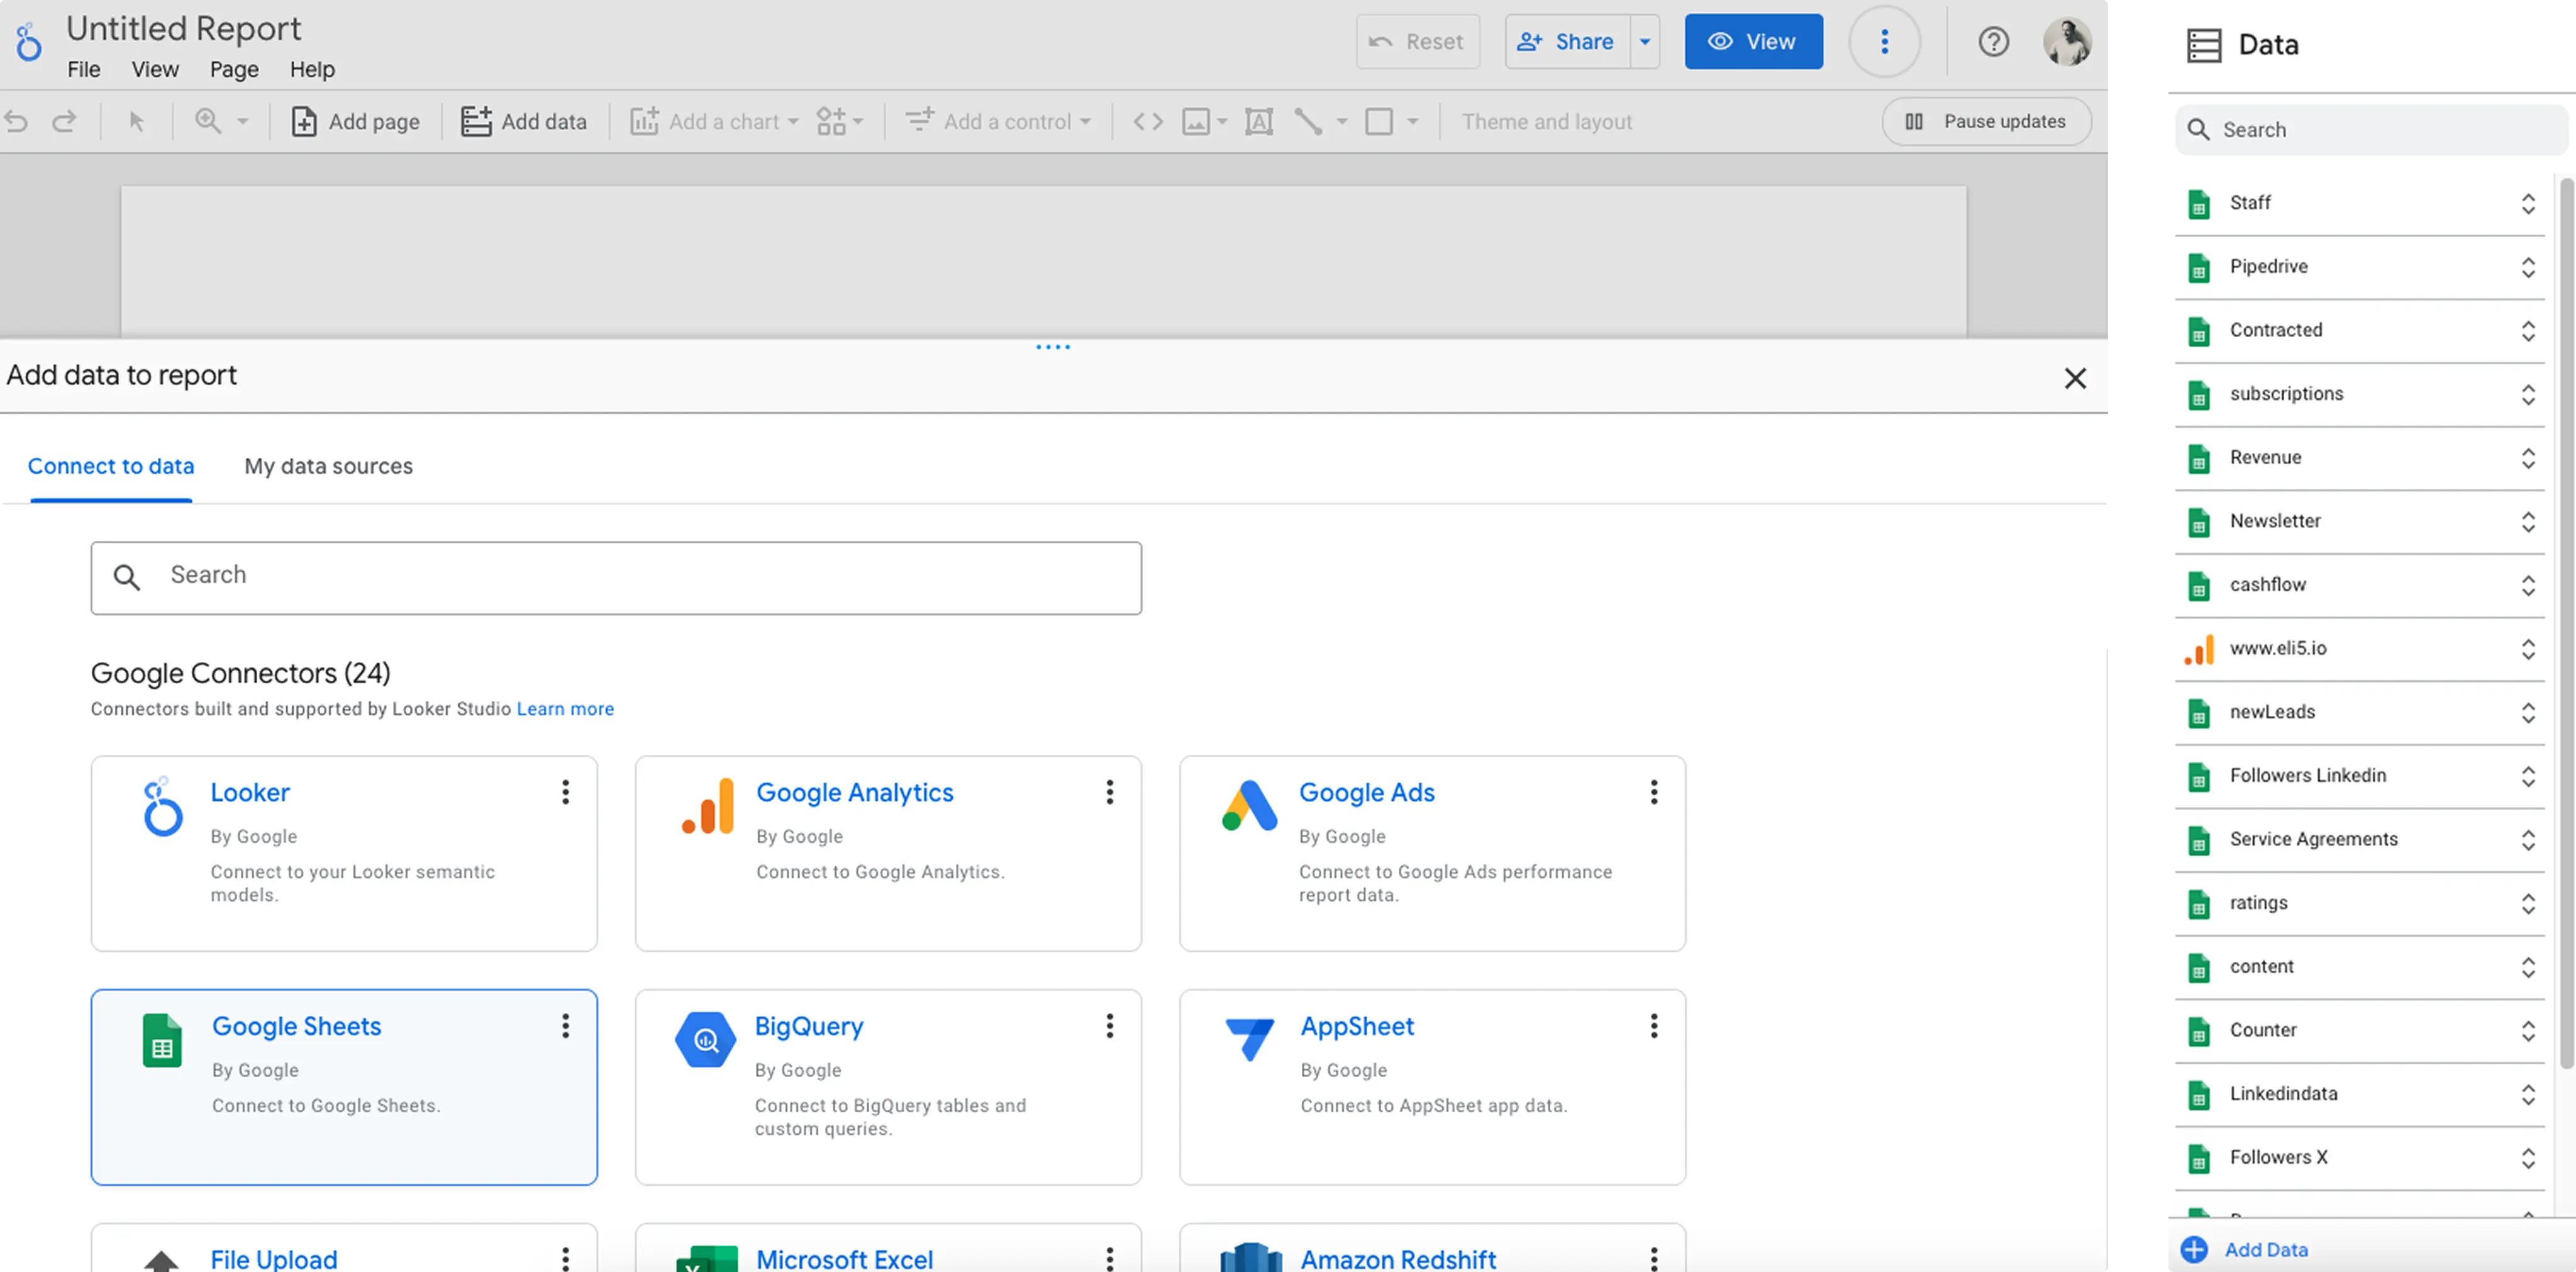Click the Followers Linkedin data source

click(x=2360, y=776)
